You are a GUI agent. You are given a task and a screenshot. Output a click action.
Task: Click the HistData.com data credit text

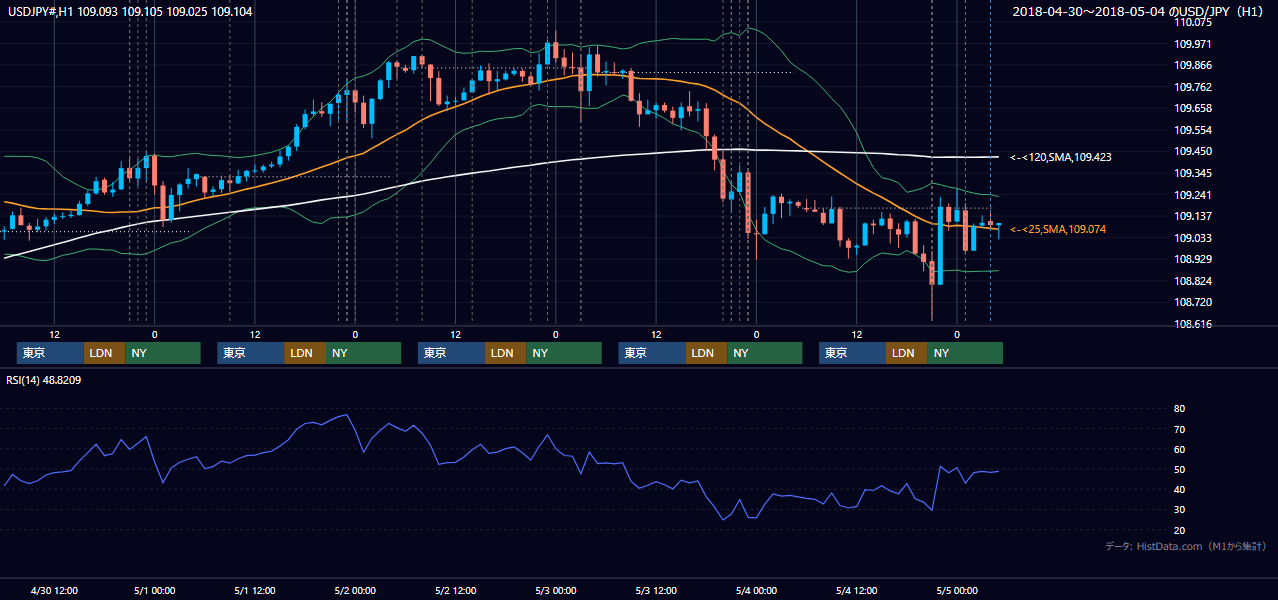[x=1185, y=546]
